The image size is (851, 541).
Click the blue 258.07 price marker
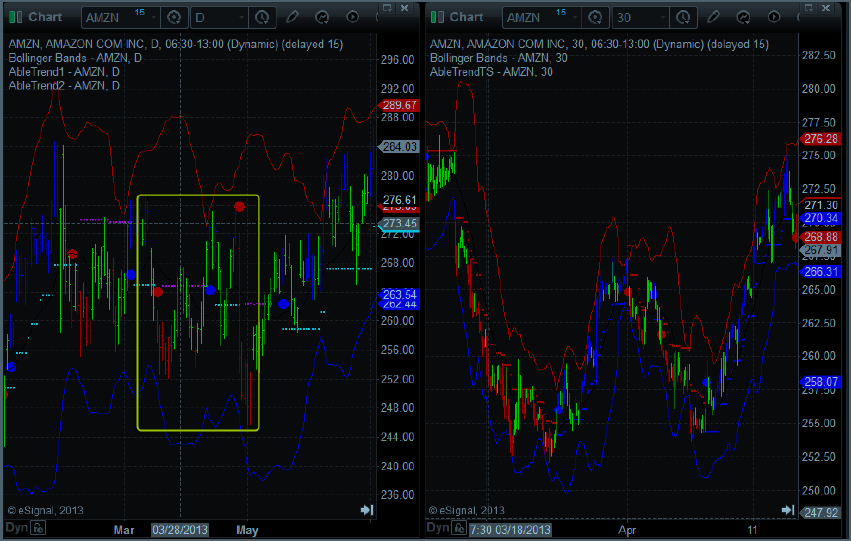click(821, 382)
